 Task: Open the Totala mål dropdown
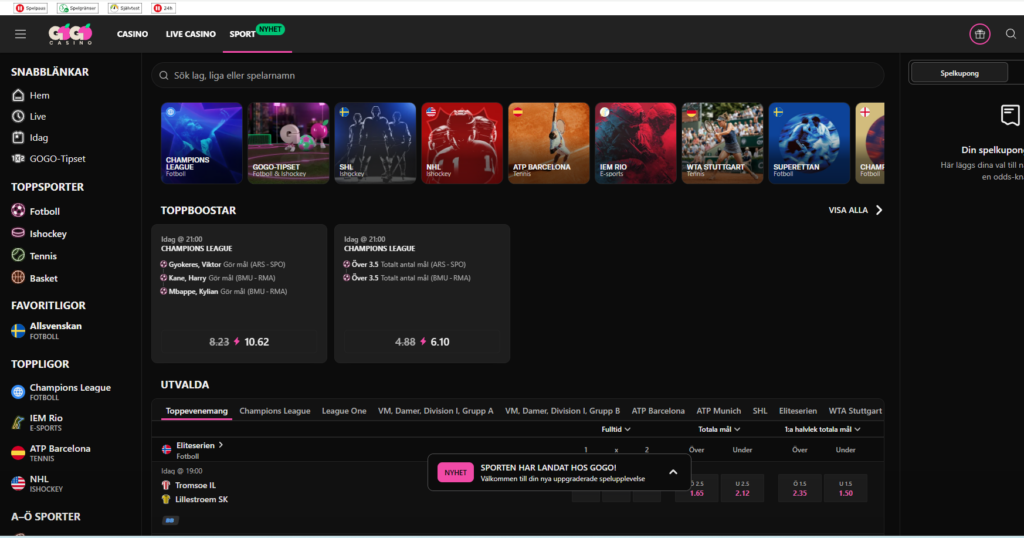719,430
